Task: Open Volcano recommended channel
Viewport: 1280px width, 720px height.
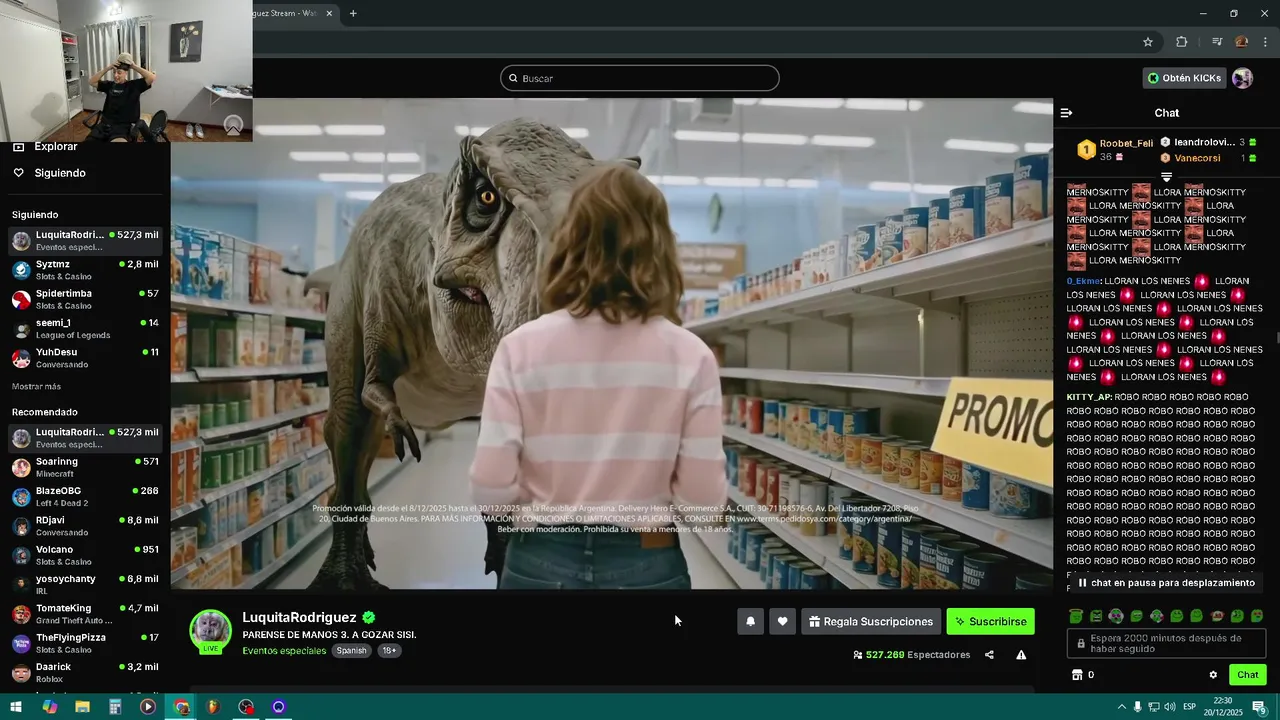Action: [85, 555]
